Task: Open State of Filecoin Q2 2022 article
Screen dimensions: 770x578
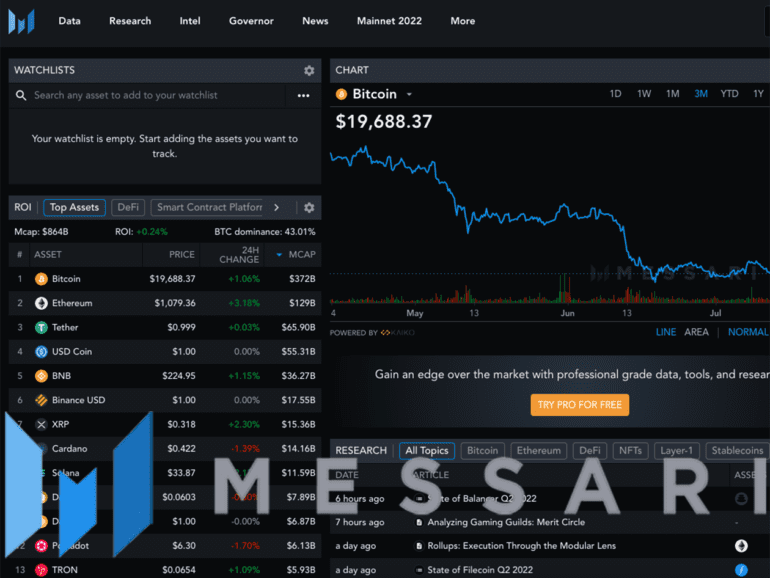Action: click(480, 570)
